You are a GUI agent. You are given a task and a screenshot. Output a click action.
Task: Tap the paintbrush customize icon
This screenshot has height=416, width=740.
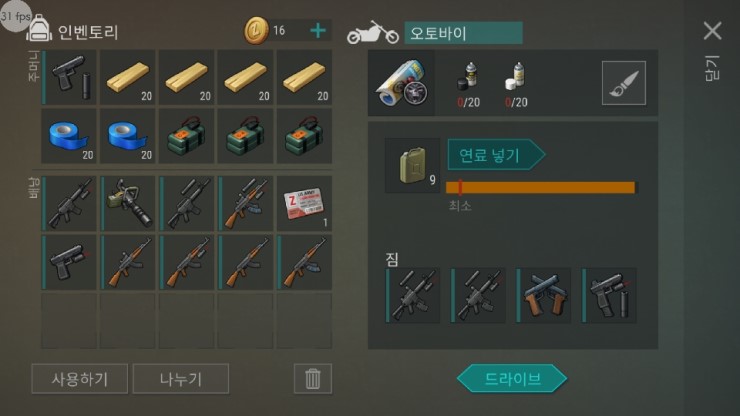623,83
